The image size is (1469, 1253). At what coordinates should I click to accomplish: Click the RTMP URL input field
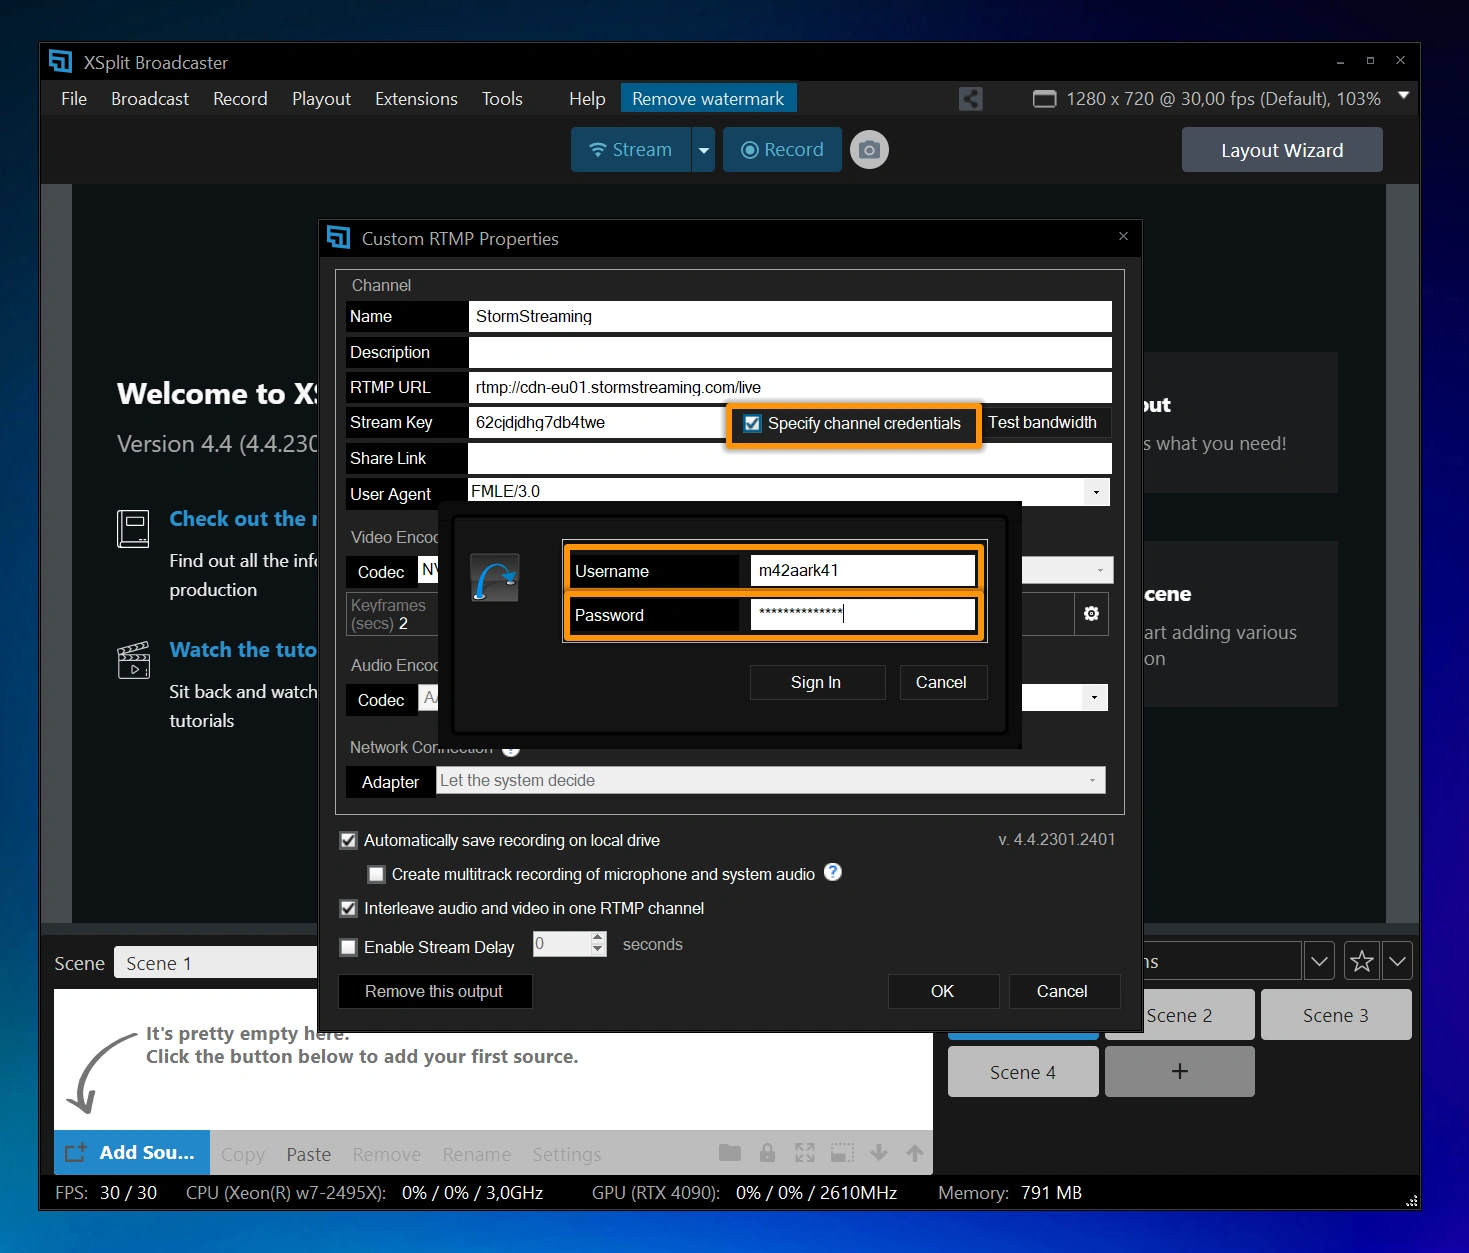(789, 387)
